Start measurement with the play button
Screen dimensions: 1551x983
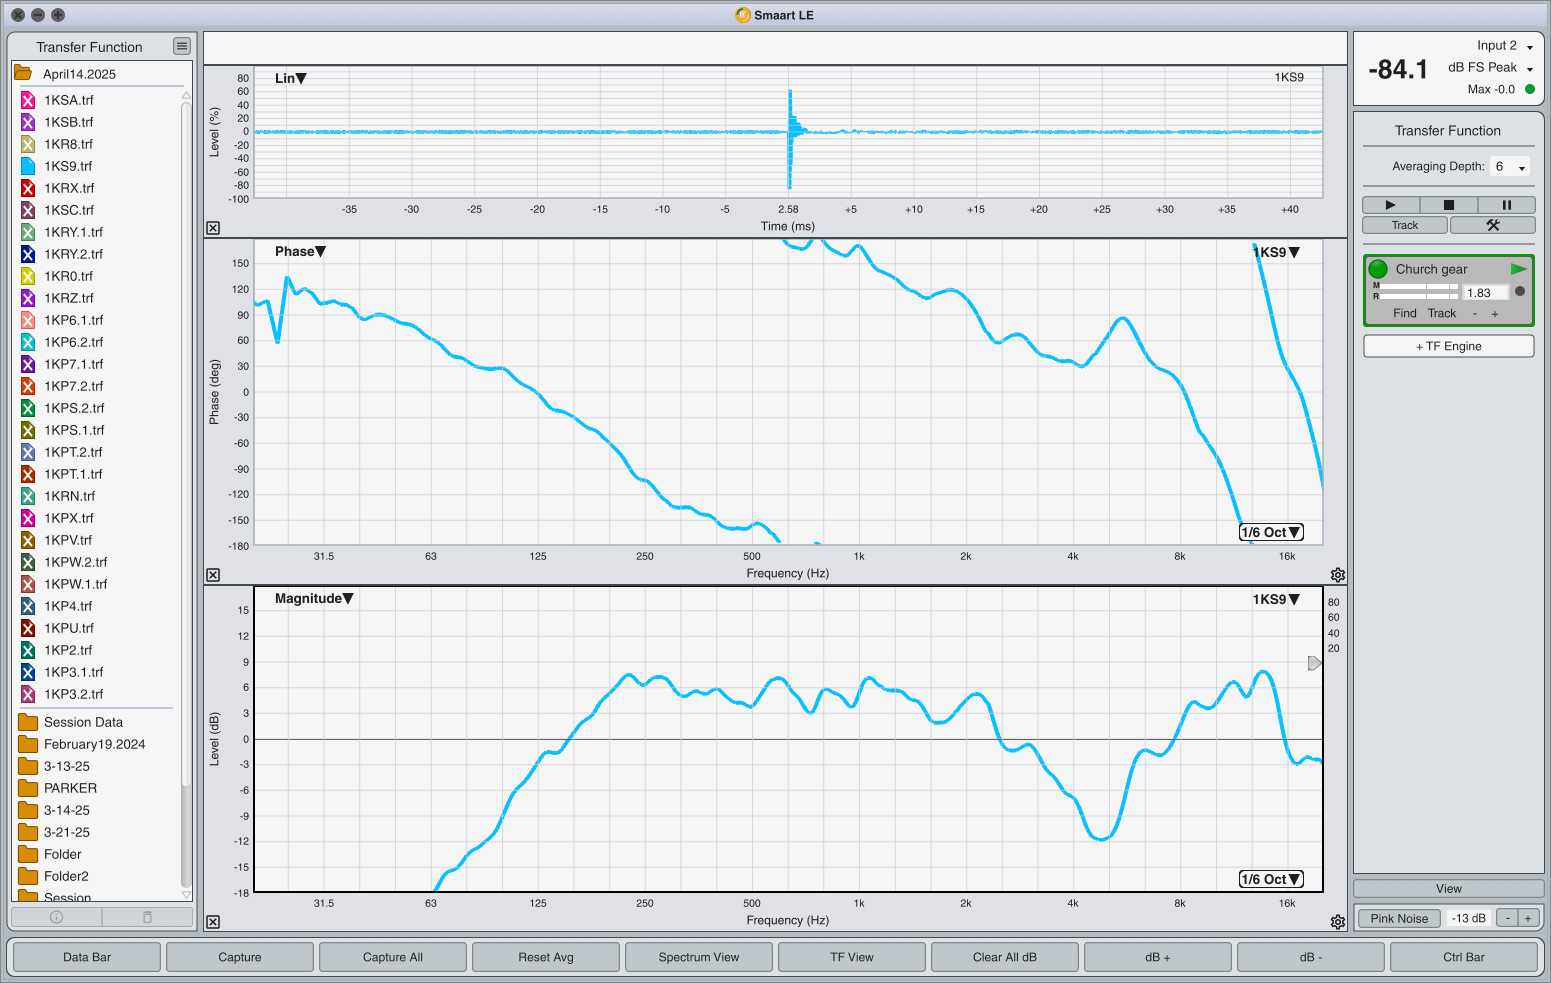[x=1390, y=205]
